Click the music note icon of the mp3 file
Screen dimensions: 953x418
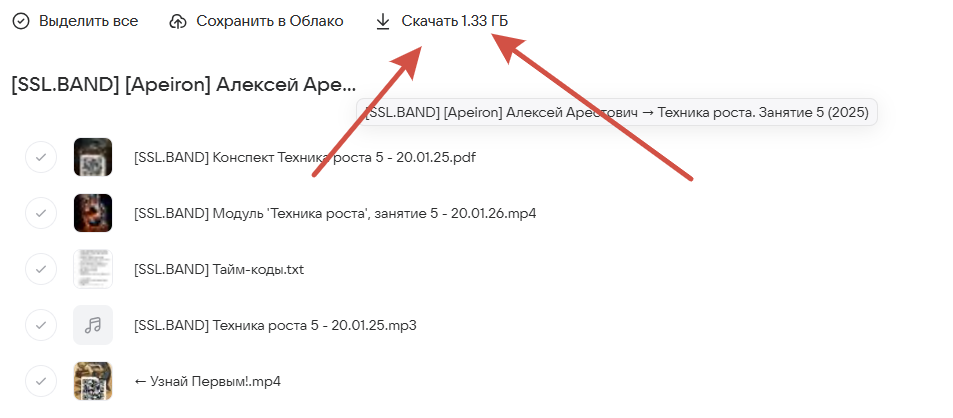[93, 325]
